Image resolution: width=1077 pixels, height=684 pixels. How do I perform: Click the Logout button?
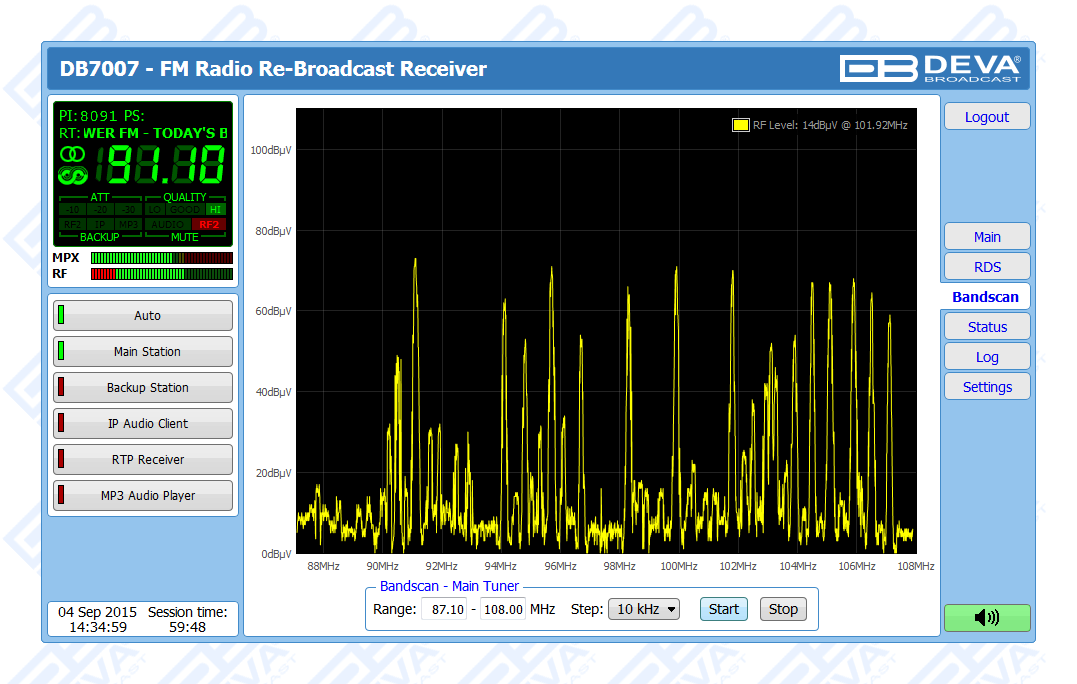coord(987,117)
